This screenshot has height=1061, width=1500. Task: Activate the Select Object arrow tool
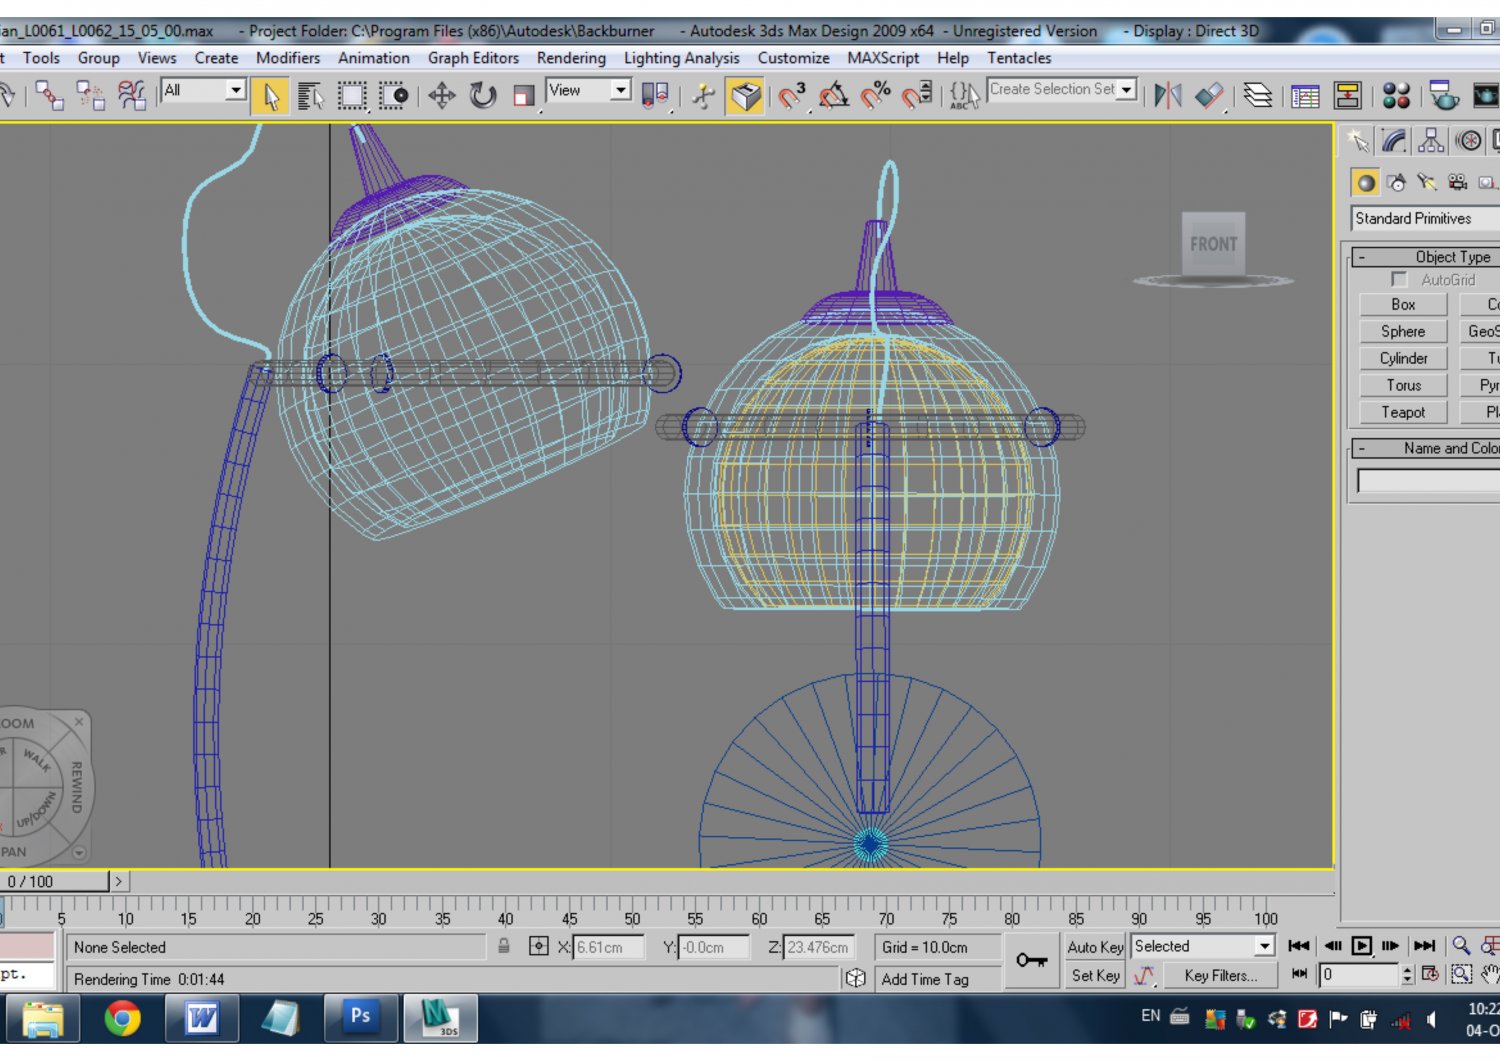268,95
